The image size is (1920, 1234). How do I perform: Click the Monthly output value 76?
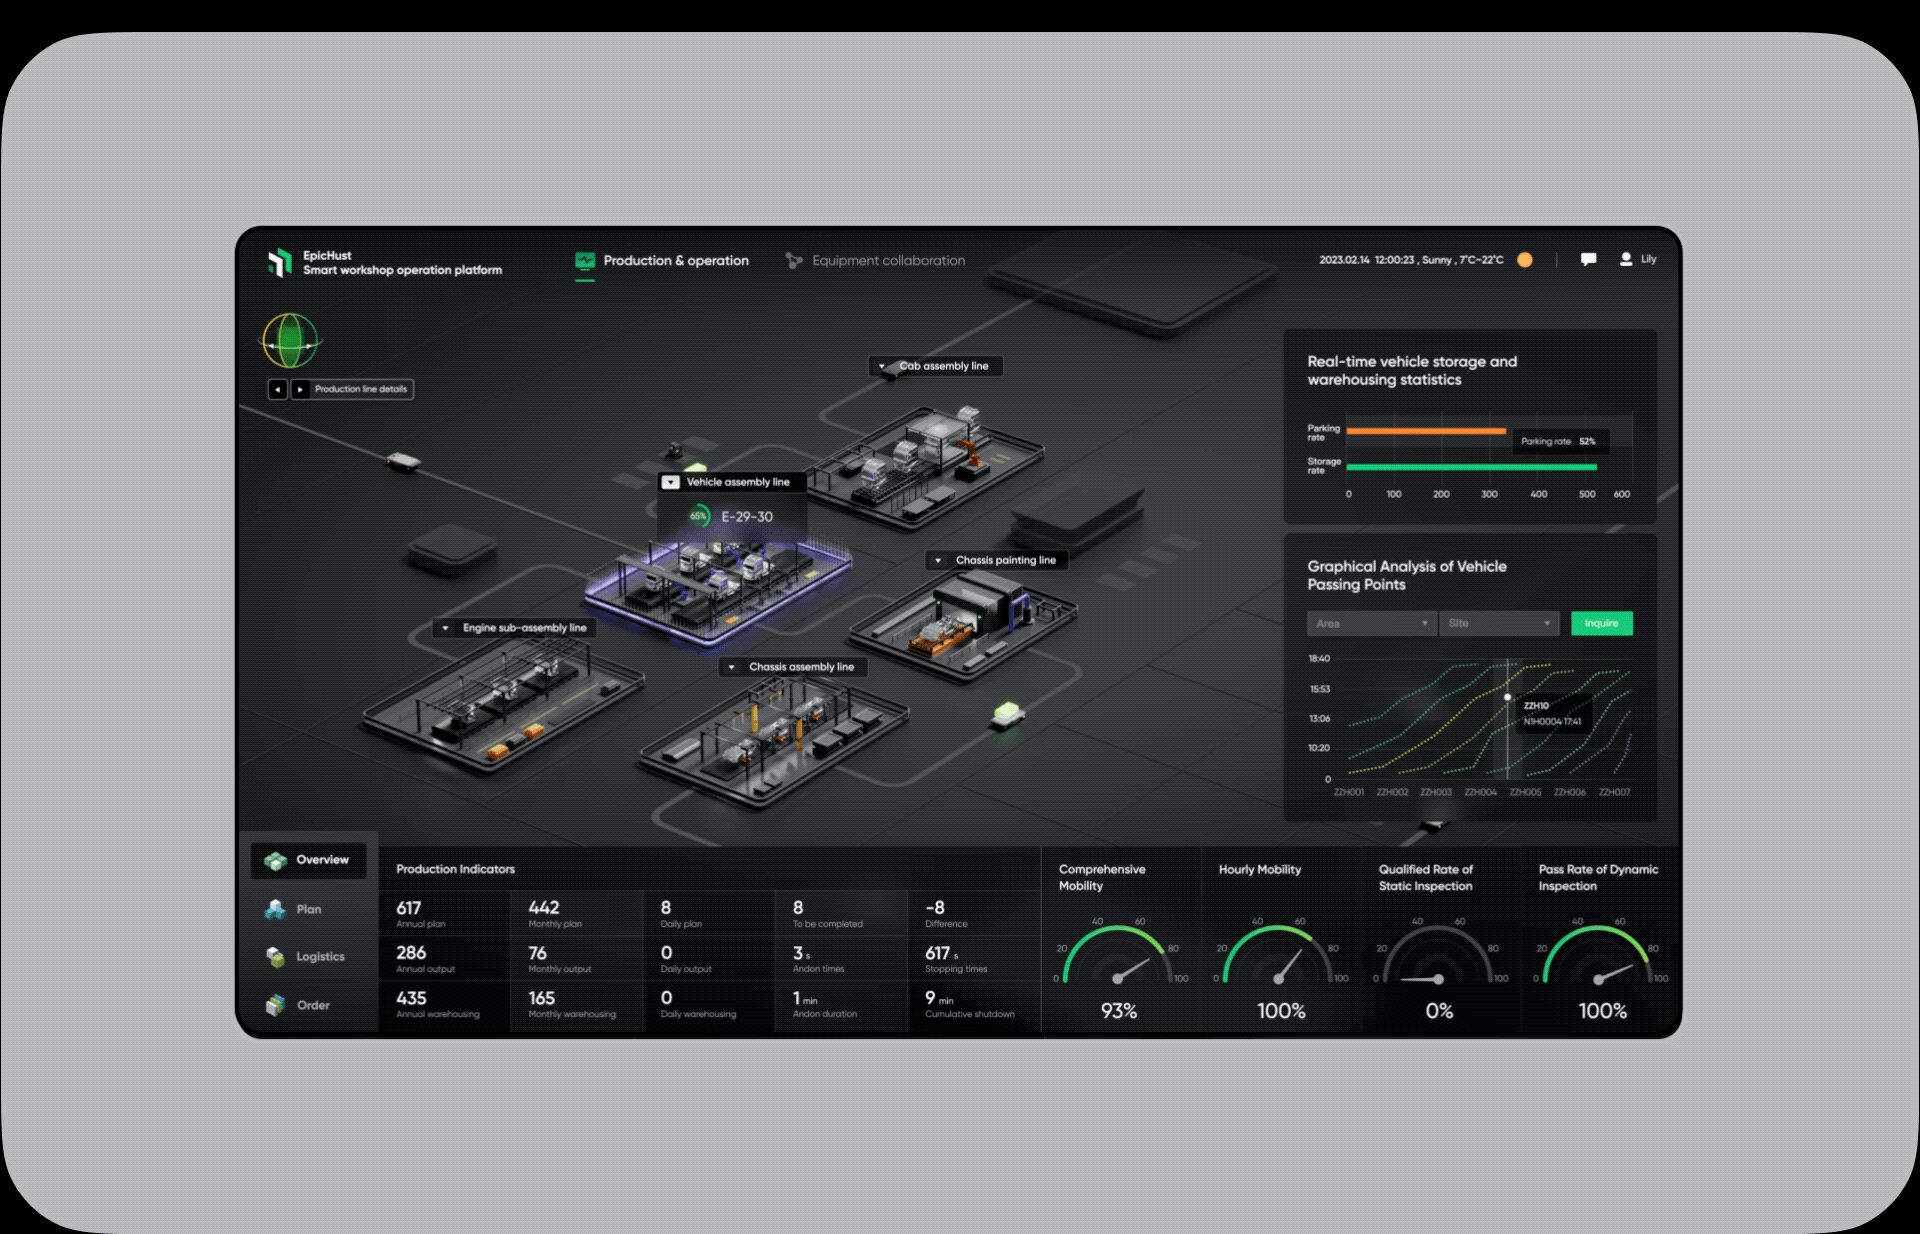tap(538, 953)
